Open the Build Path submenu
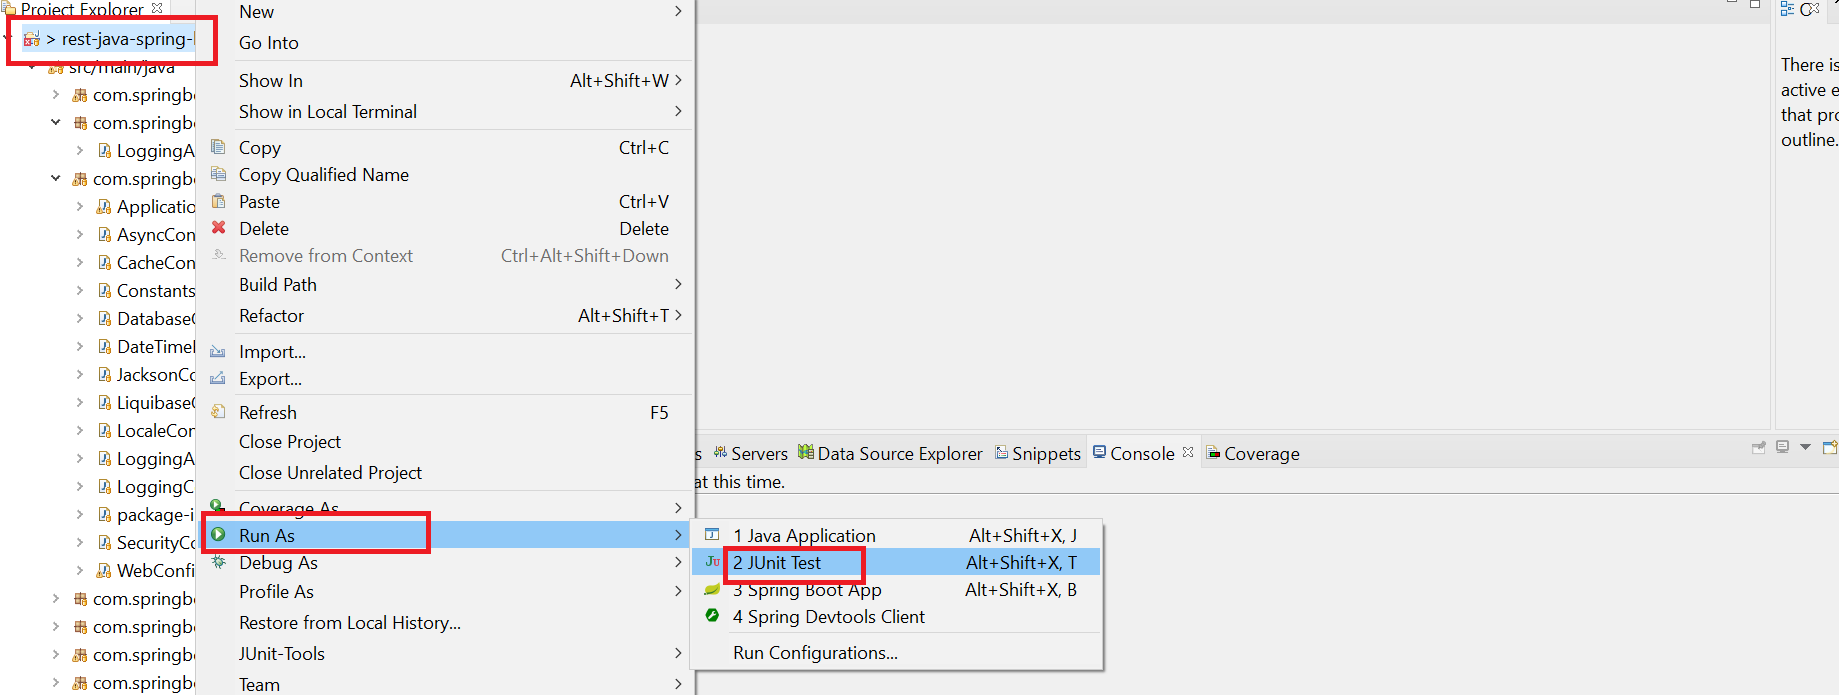The height and width of the screenshot is (695, 1839). (x=446, y=284)
